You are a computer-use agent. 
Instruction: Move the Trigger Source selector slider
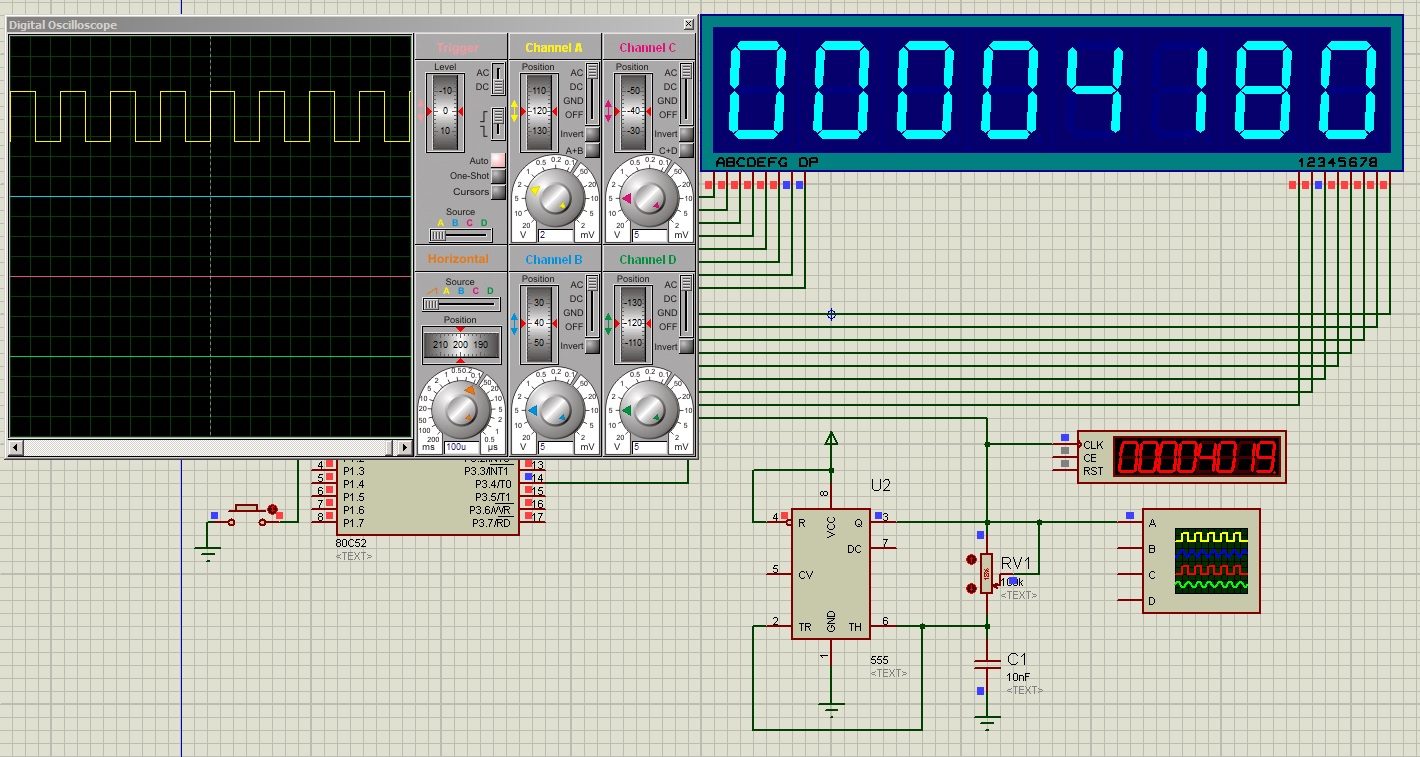[460, 235]
